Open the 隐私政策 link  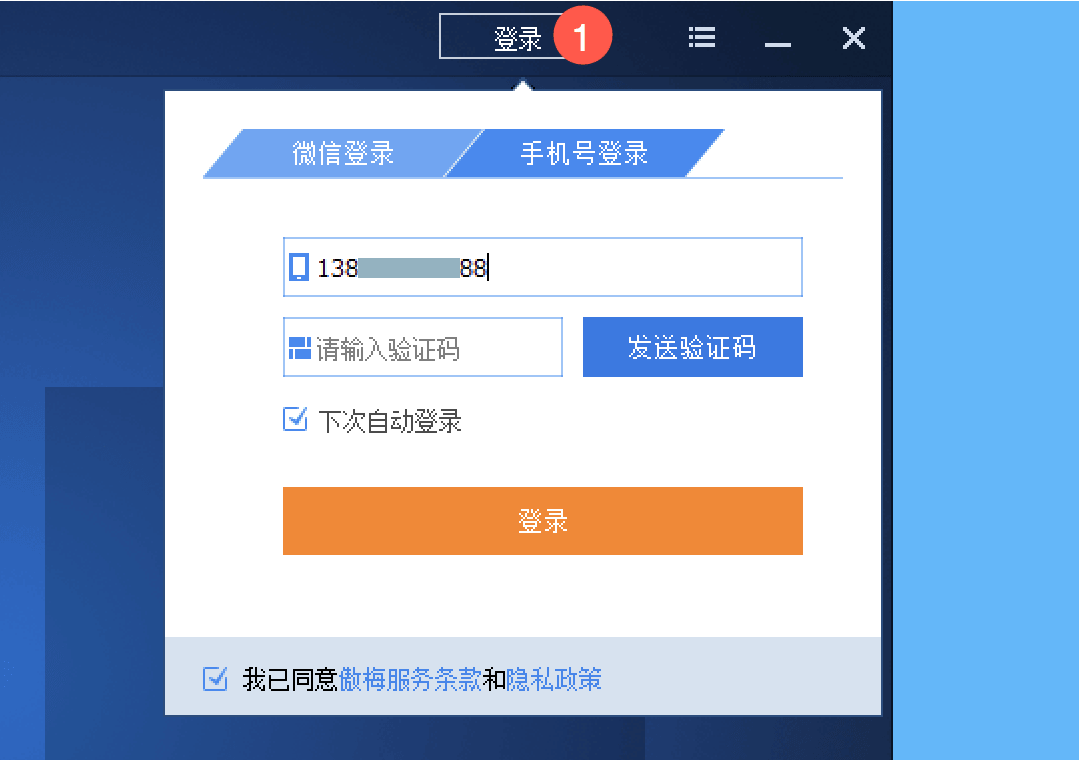tap(554, 679)
